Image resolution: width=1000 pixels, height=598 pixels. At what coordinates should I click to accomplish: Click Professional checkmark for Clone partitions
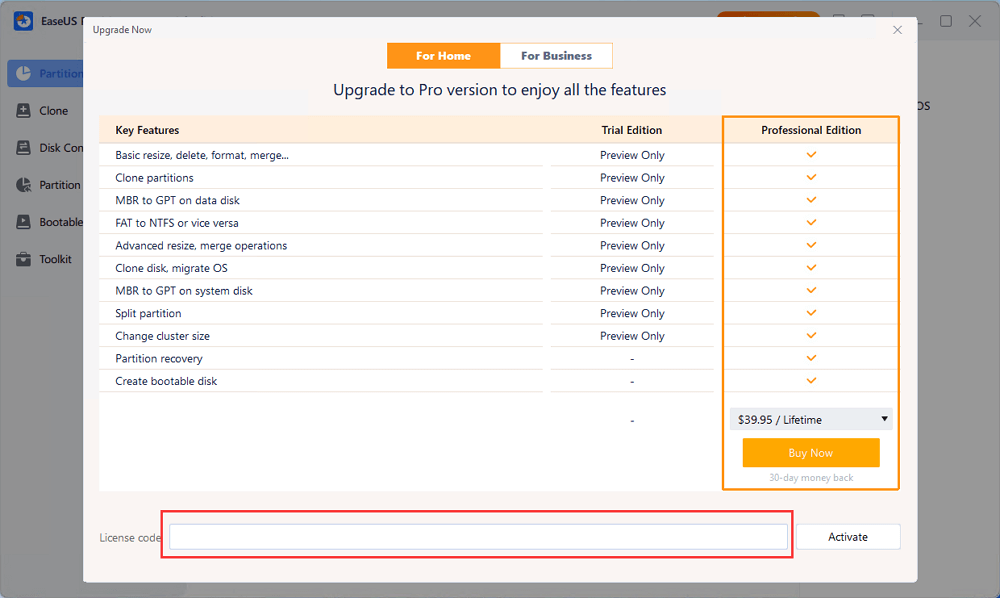(x=811, y=177)
